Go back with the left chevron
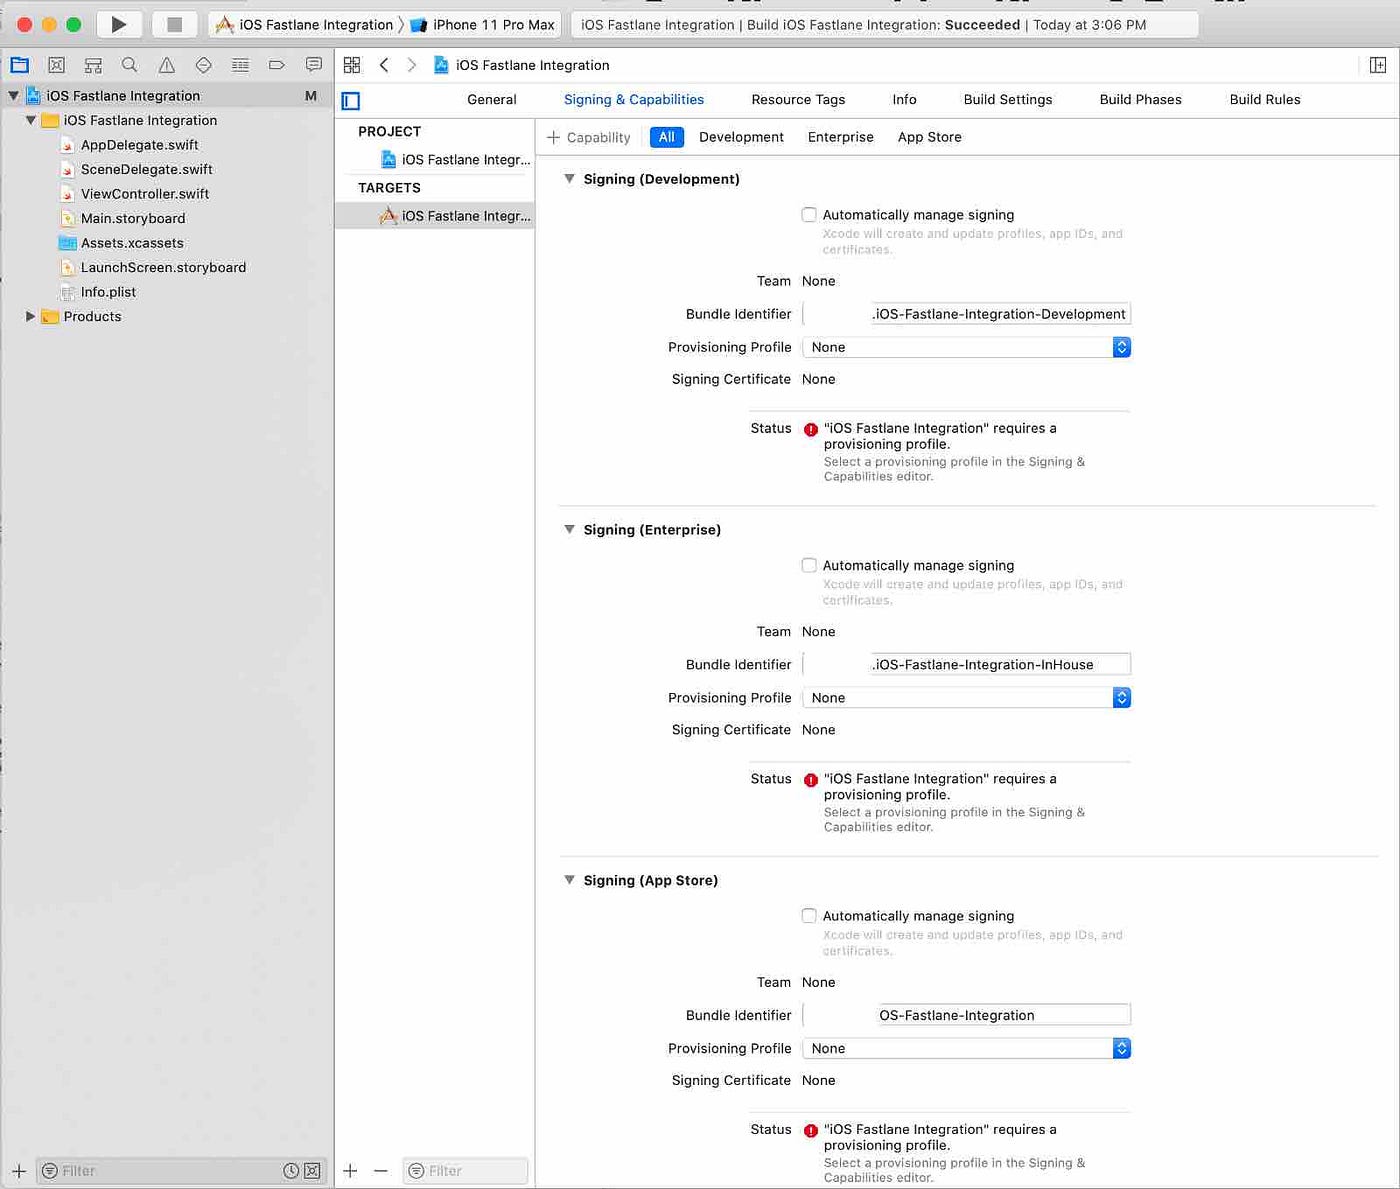1400x1189 pixels. (x=384, y=65)
